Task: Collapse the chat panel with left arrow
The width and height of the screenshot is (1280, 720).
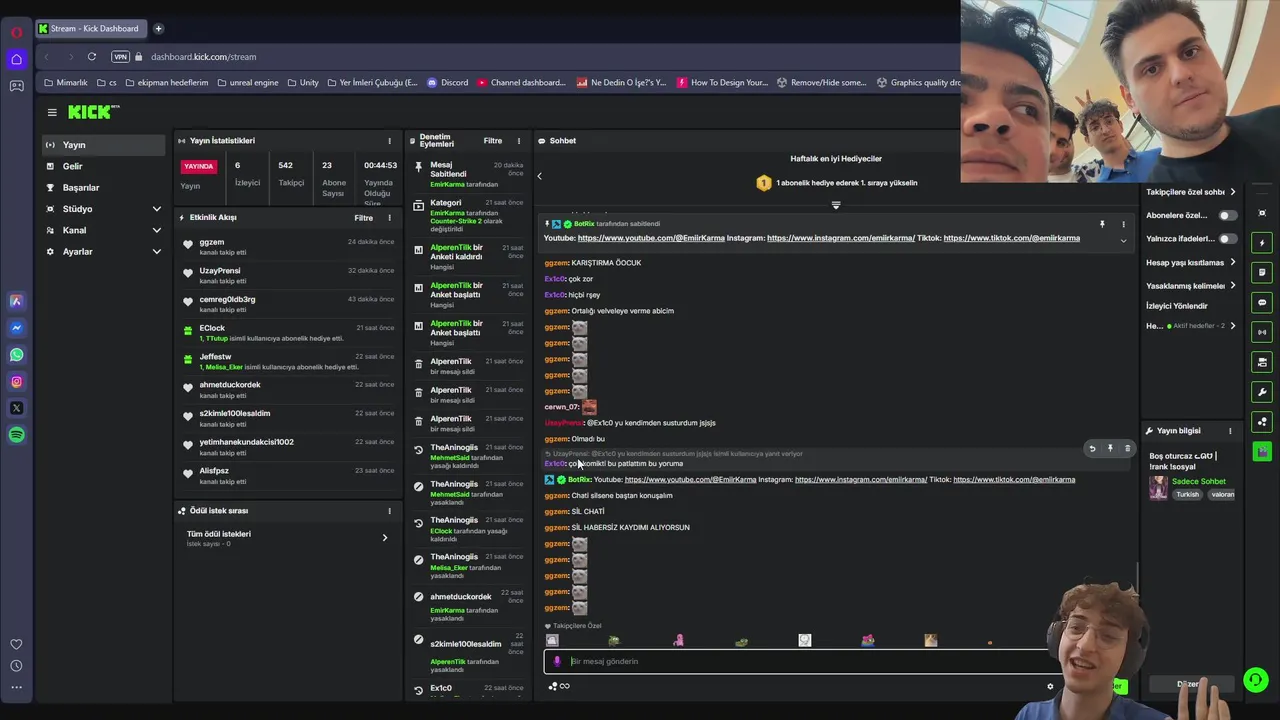Action: pos(539,176)
